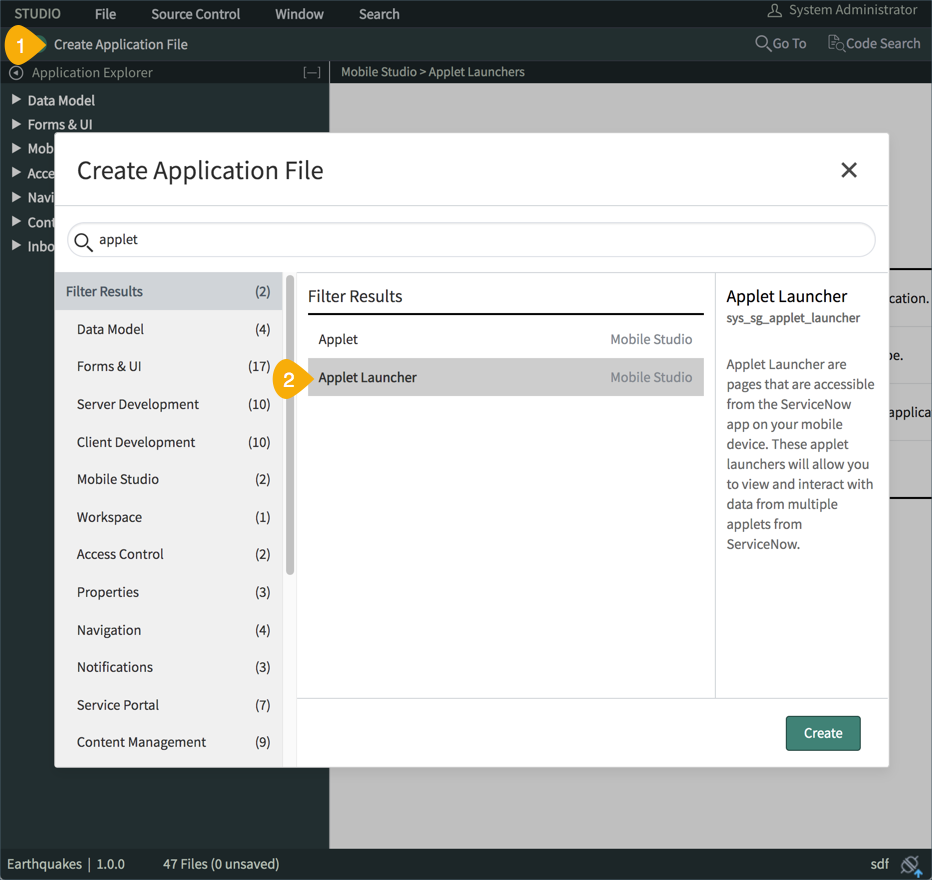Open the Source Control menu
The height and width of the screenshot is (880, 932).
tap(195, 13)
